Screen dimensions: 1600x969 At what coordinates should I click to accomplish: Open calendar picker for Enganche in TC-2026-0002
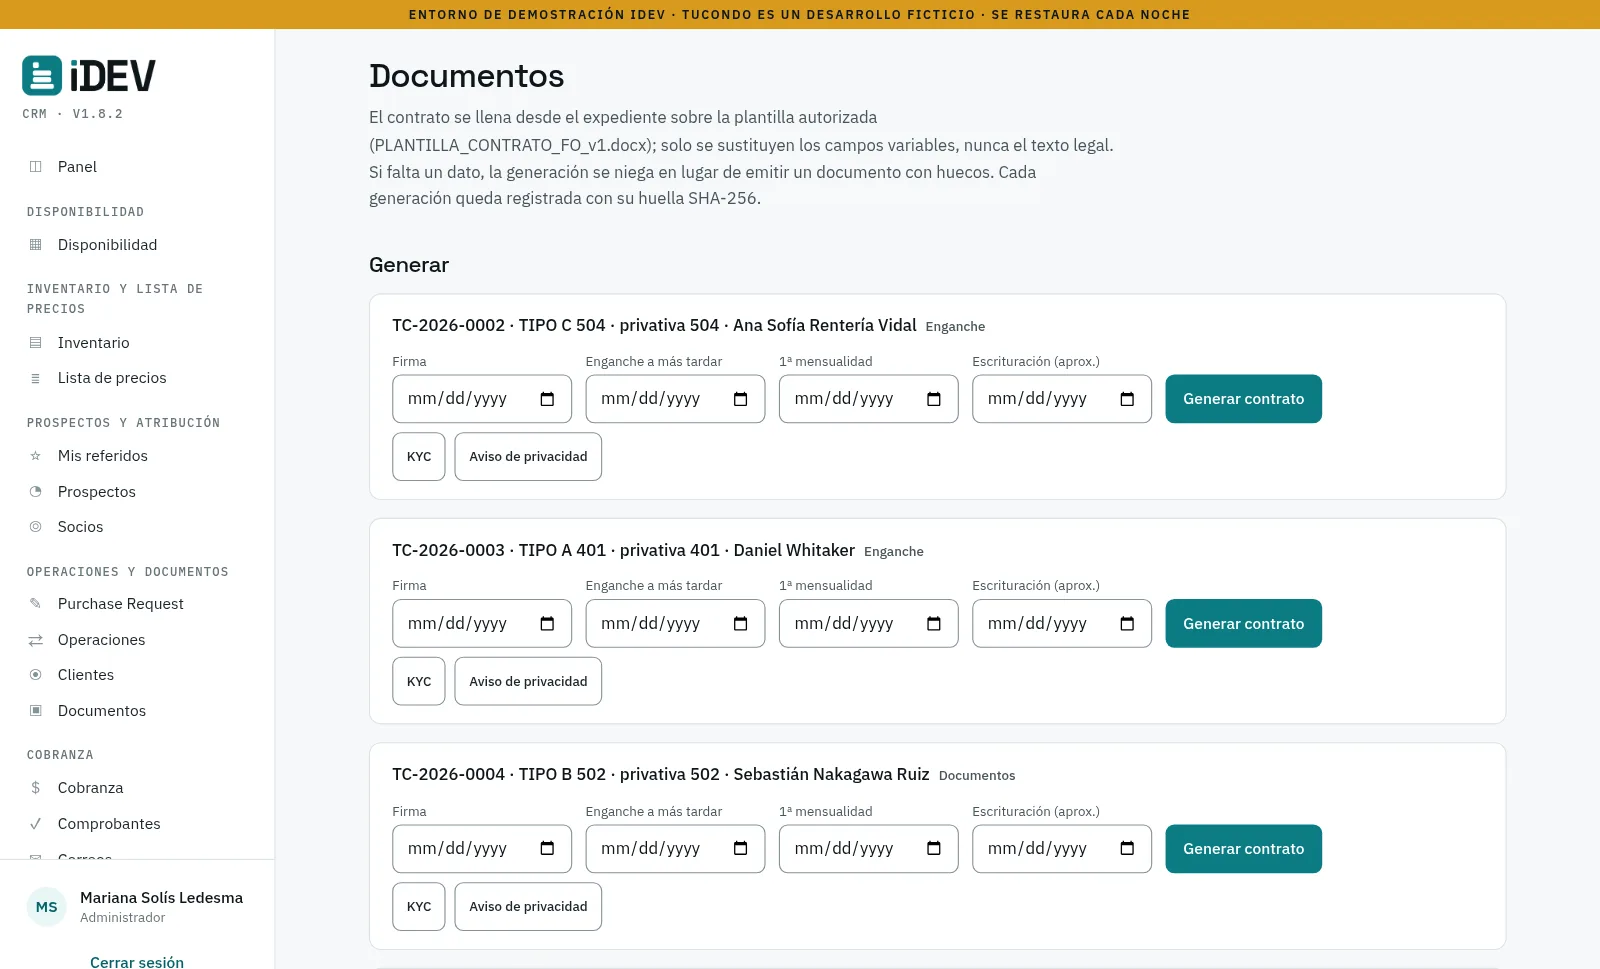(x=740, y=399)
